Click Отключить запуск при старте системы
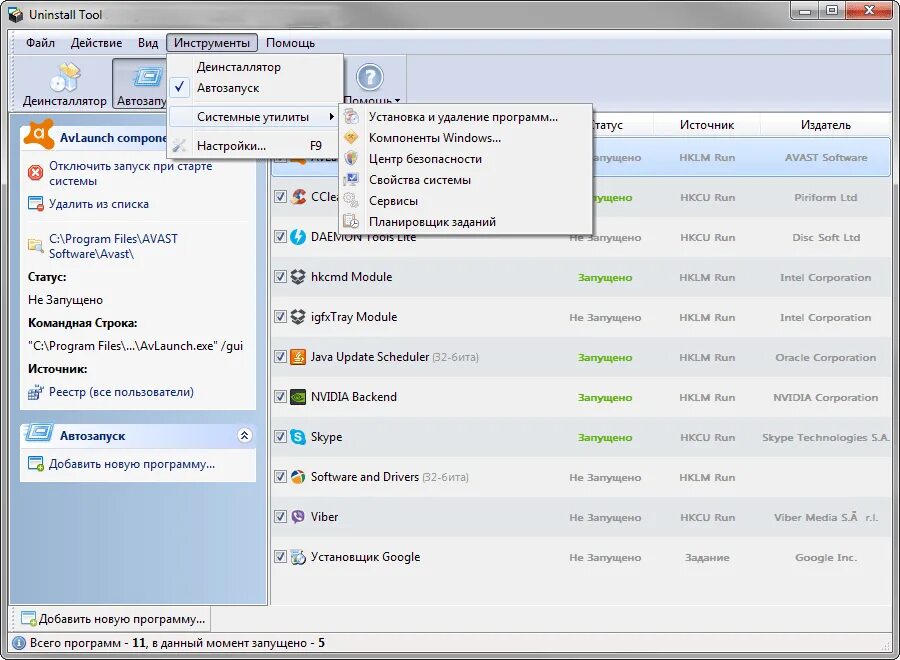 tap(130, 173)
